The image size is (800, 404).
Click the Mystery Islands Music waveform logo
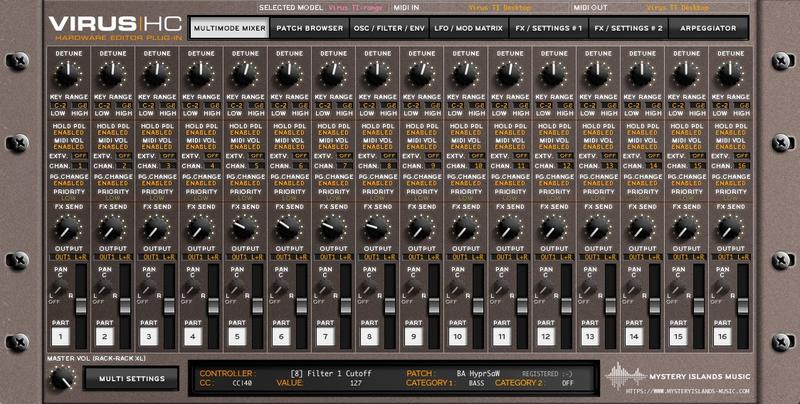click(626, 376)
